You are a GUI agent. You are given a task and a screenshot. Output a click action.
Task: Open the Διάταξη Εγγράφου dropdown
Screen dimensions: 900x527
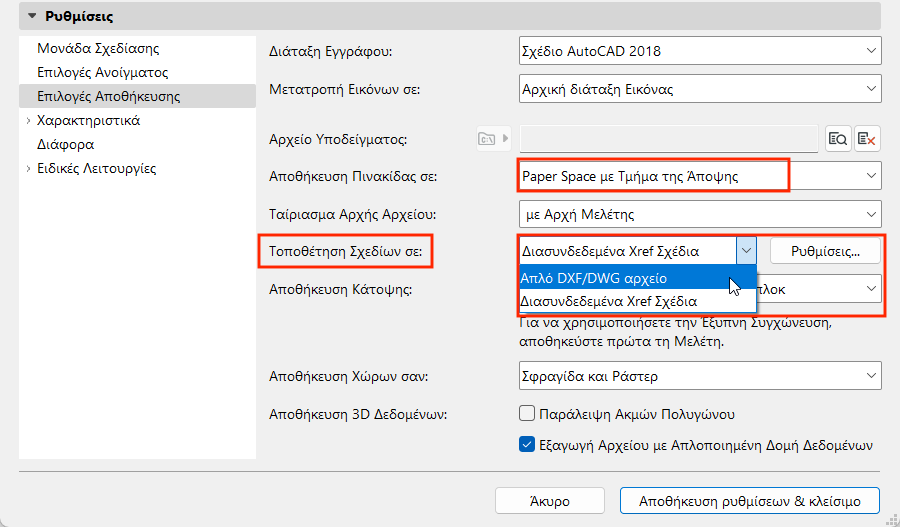(700, 51)
